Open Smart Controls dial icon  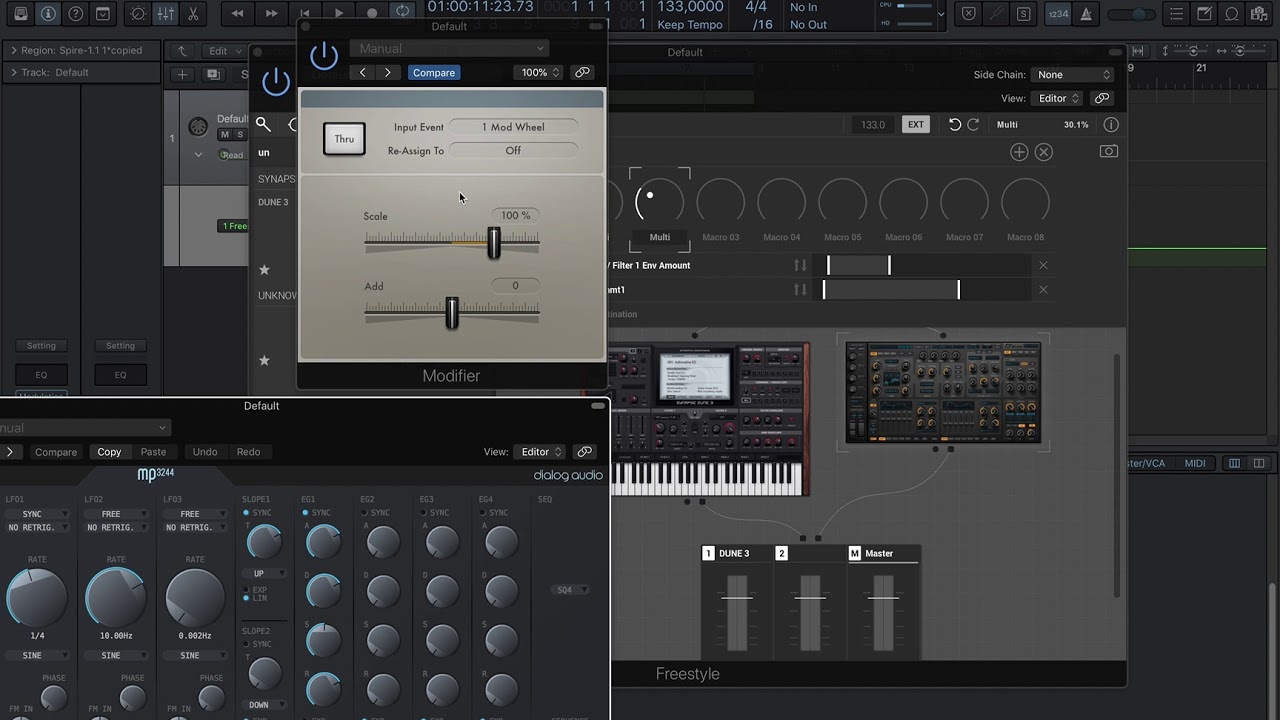138,14
